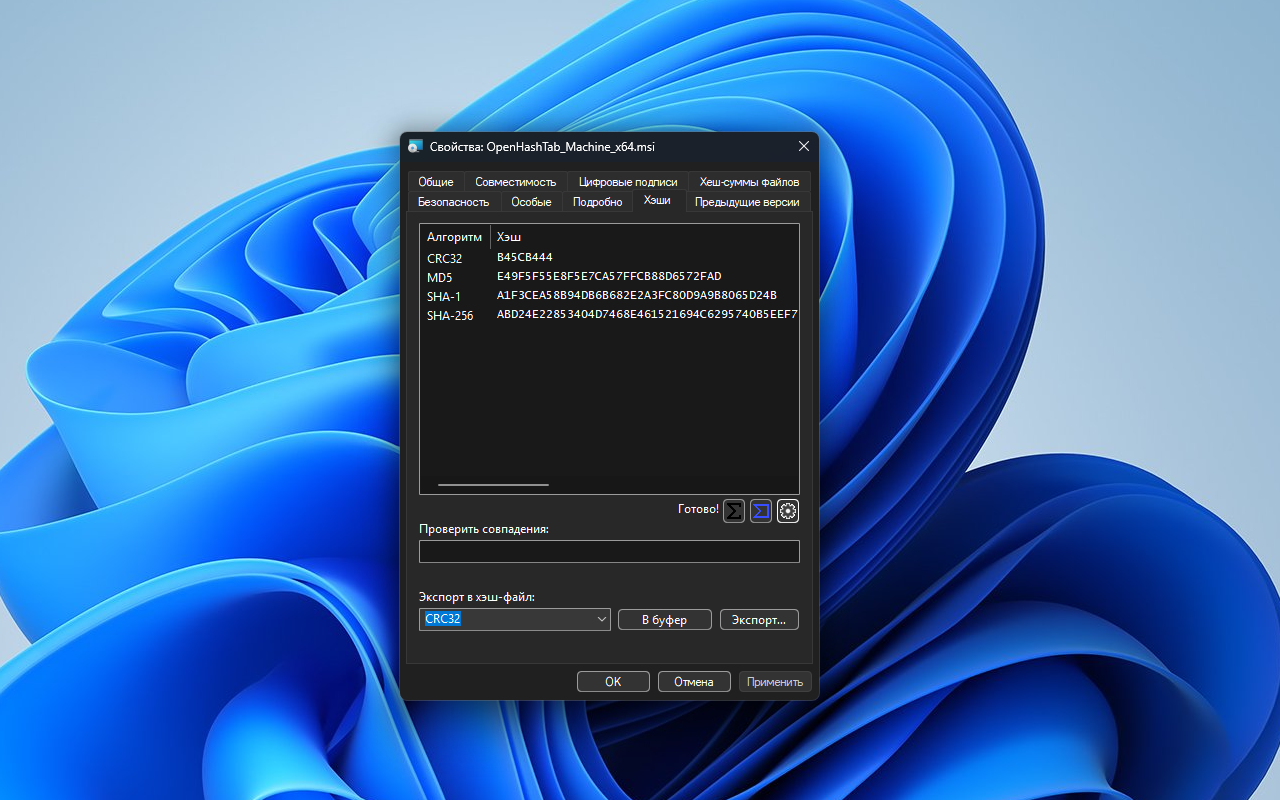1280x800 pixels.
Task: Confirm with the OK button
Action: pos(613,682)
